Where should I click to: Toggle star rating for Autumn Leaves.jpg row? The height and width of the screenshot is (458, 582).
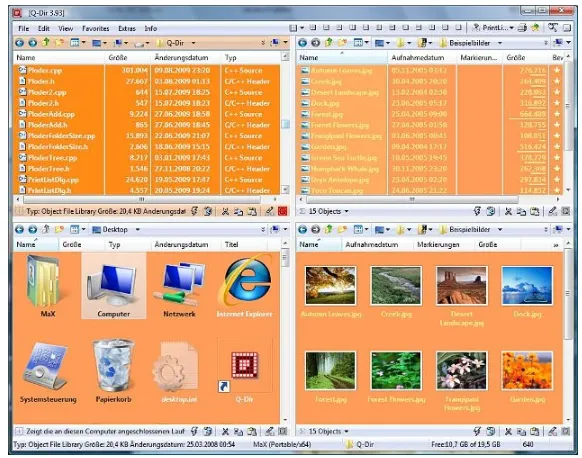[557, 71]
